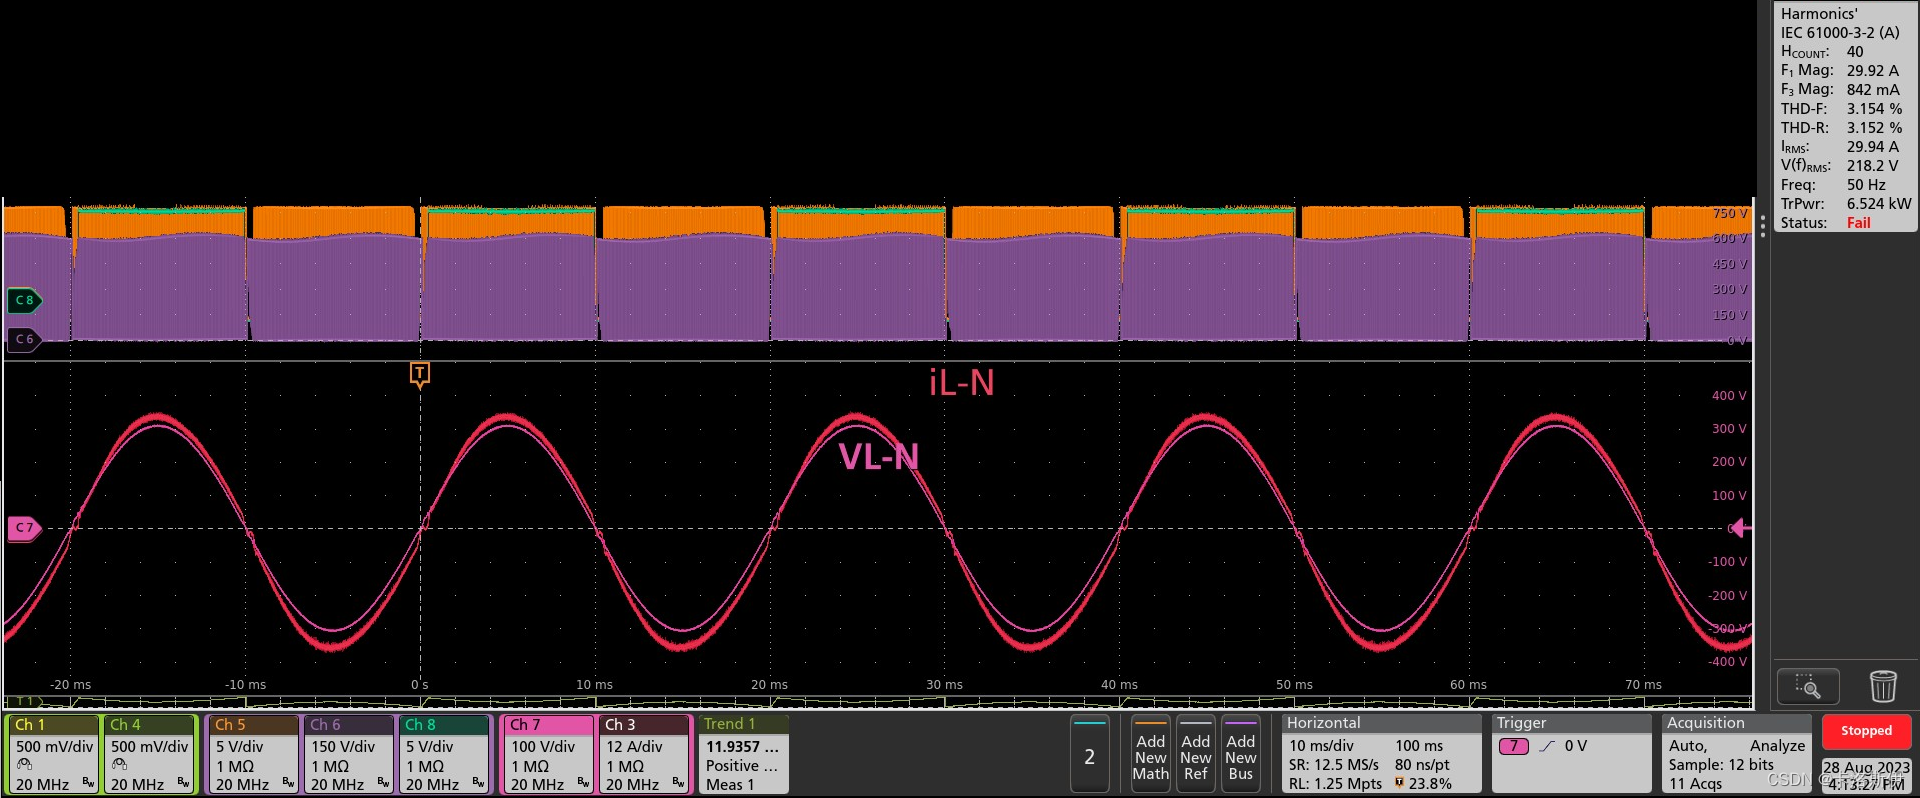Screen dimensions: 1920x798
Task: Open the Ch 3 channel badge
Action: [645, 754]
